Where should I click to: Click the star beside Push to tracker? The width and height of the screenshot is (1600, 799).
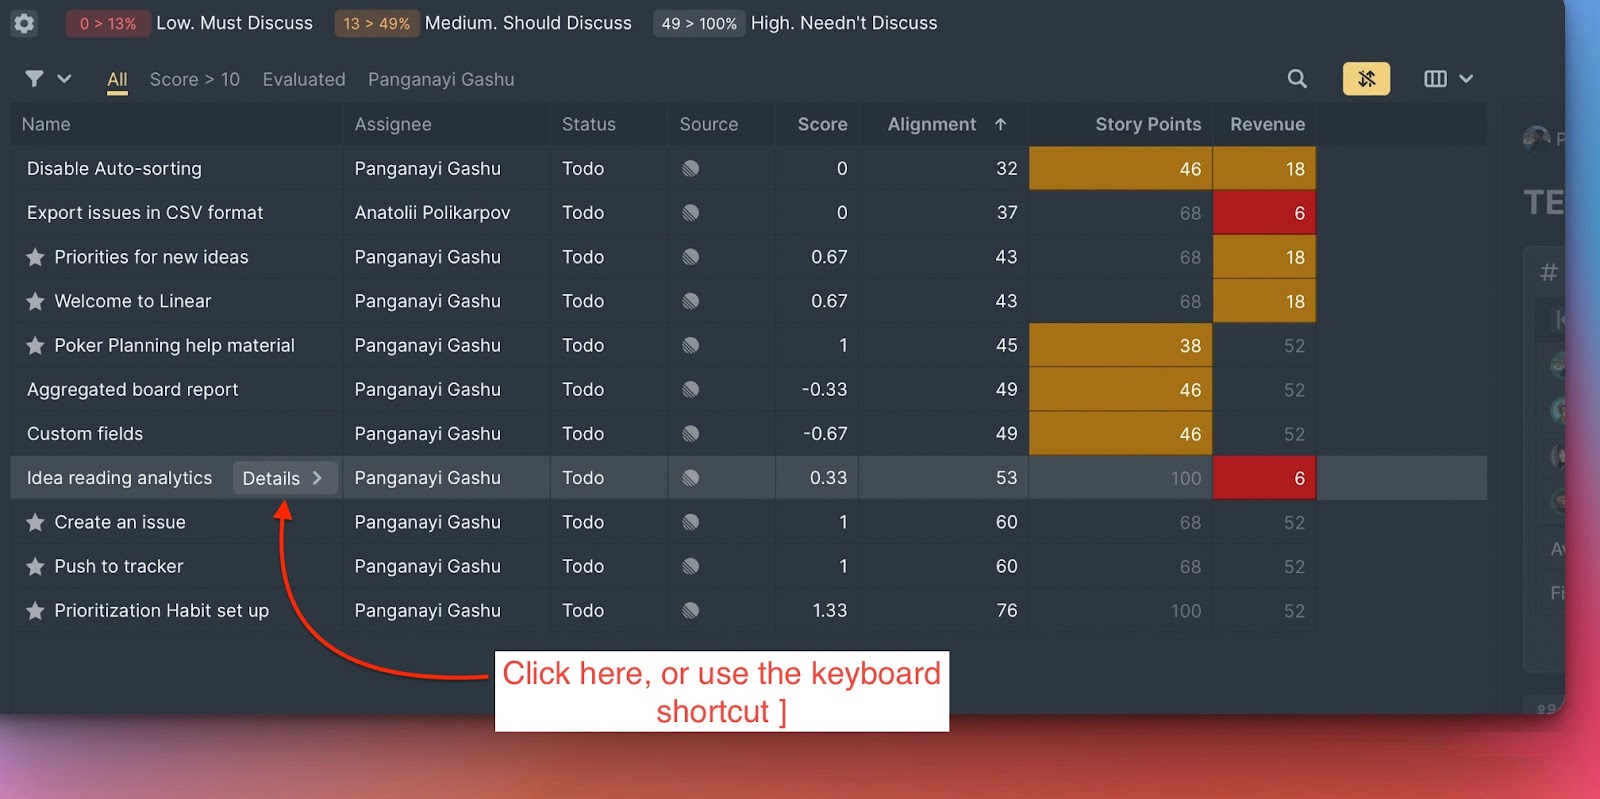[35, 566]
